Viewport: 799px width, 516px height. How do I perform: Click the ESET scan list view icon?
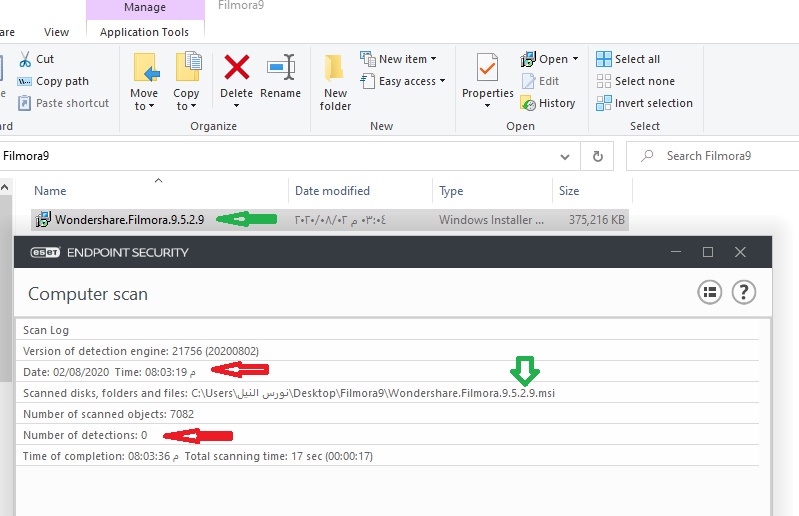709,293
